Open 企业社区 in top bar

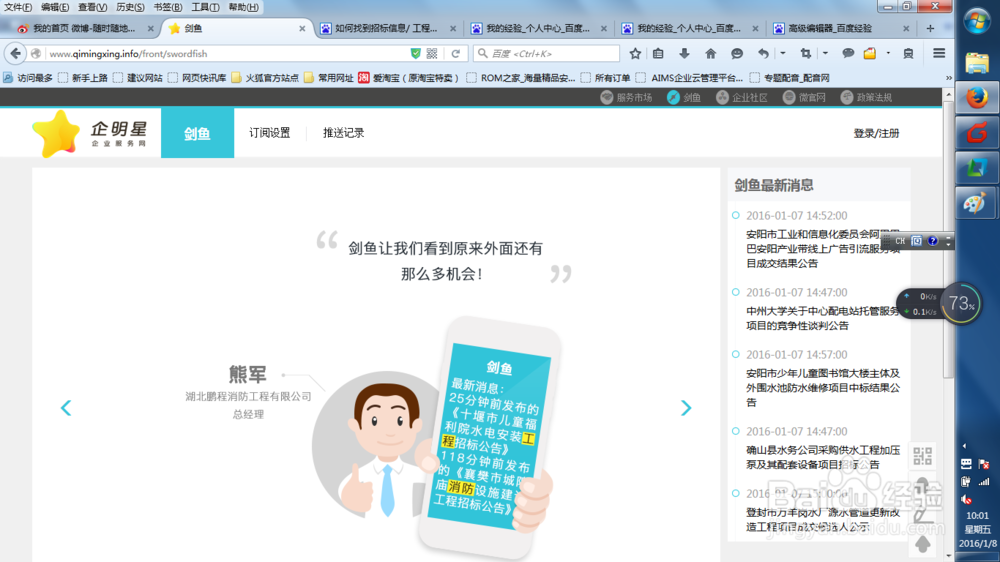[x=742, y=97]
